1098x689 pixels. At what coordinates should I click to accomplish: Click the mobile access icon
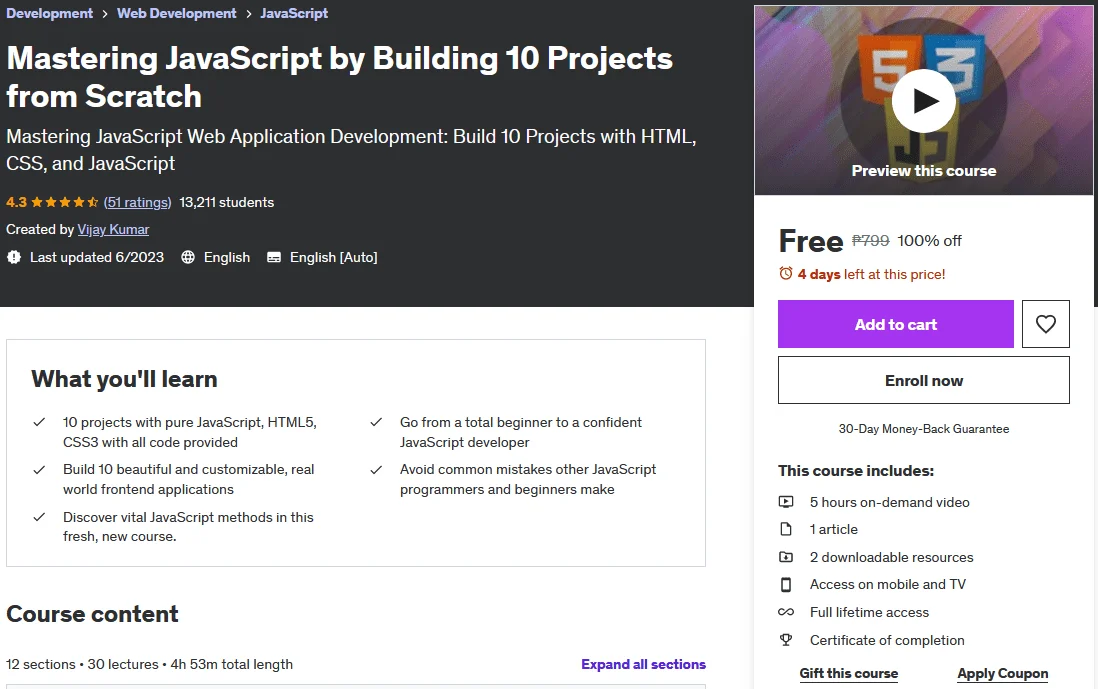(x=786, y=585)
